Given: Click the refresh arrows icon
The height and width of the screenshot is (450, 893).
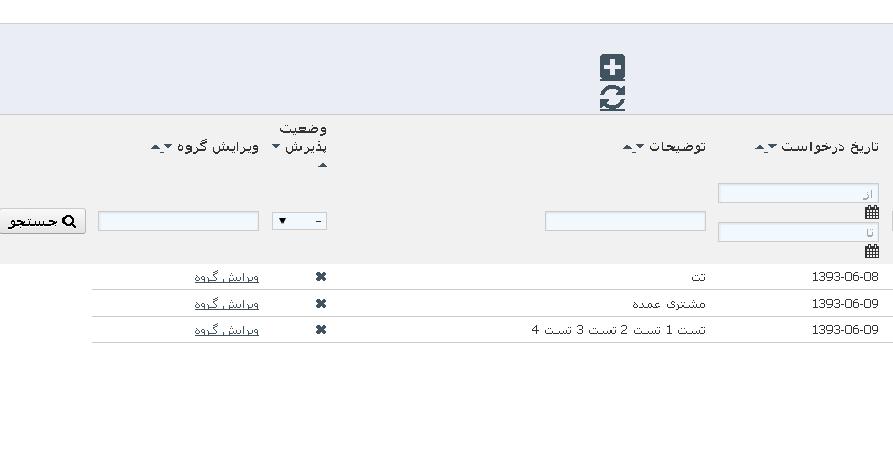Looking at the screenshot, I should pos(612,97).
